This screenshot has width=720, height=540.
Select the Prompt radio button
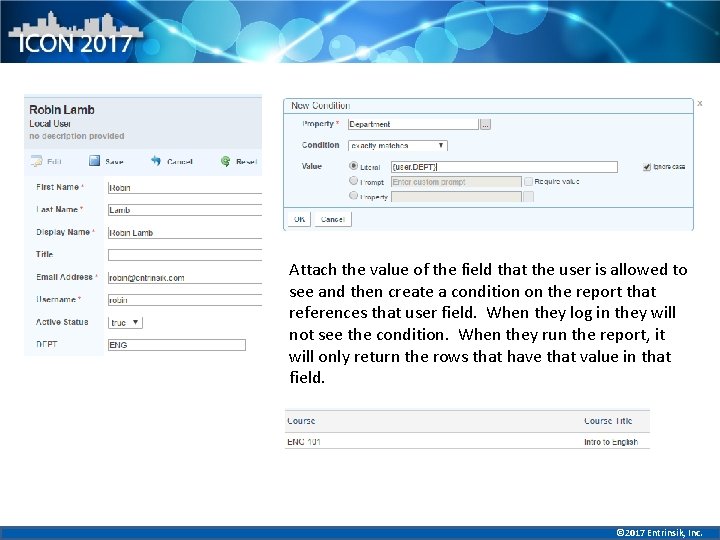[x=354, y=181]
